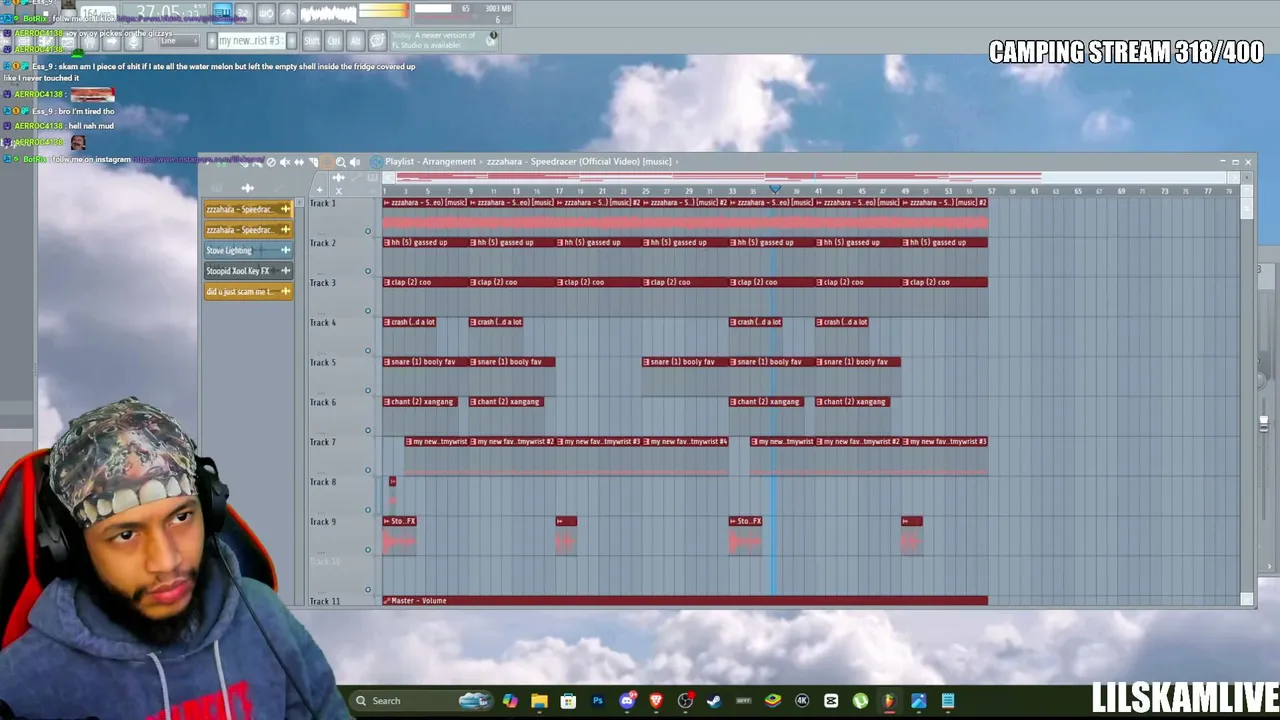Screen dimensions: 1280x720
Task: Open FL Studio from the taskbar
Action: tap(889, 701)
